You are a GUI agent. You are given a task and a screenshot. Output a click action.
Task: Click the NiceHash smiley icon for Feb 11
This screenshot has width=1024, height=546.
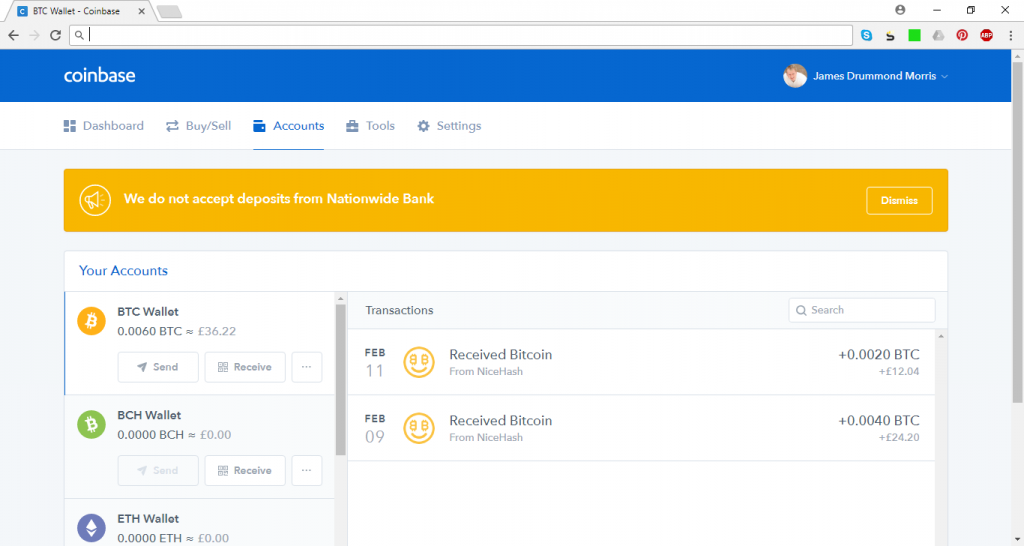[x=419, y=362]
